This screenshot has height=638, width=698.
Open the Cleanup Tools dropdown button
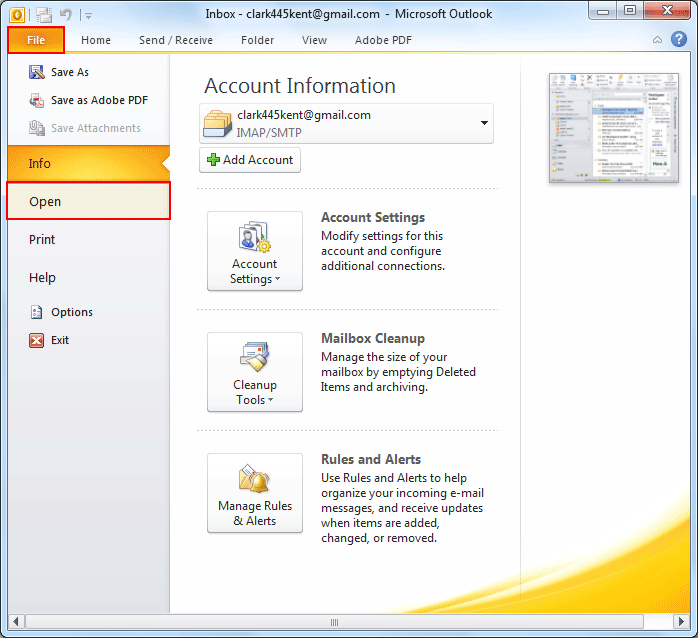[x=255, y=372]
